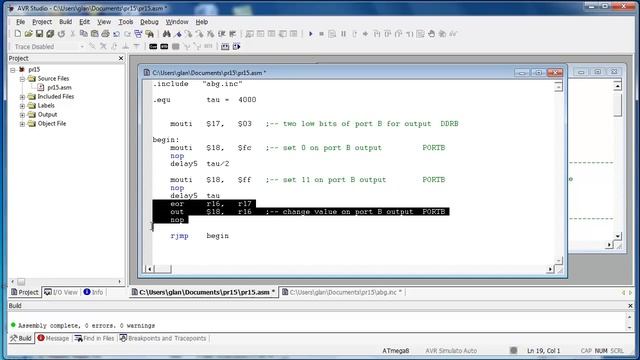This screenshot has height=360, width=640.
Task: Click the 'delay5 tau/2' code line
Action: point(200,164)
